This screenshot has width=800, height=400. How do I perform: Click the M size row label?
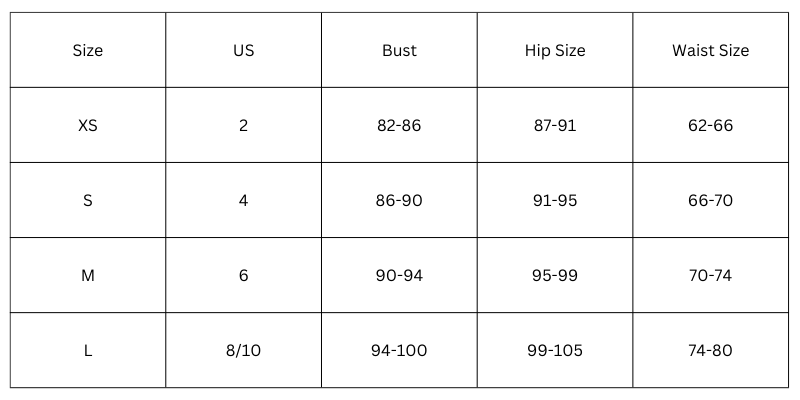(88, 275)
